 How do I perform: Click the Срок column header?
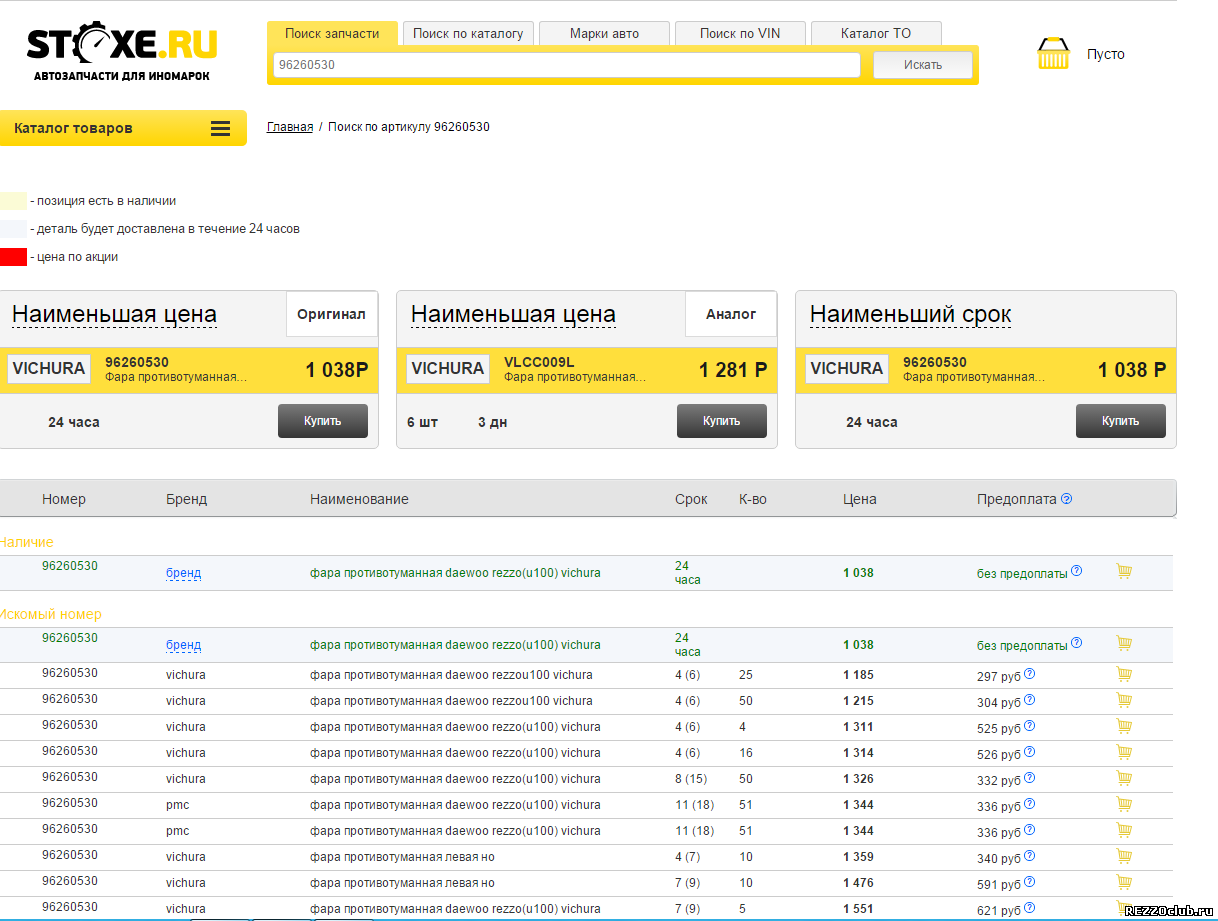tap(691, 499)
